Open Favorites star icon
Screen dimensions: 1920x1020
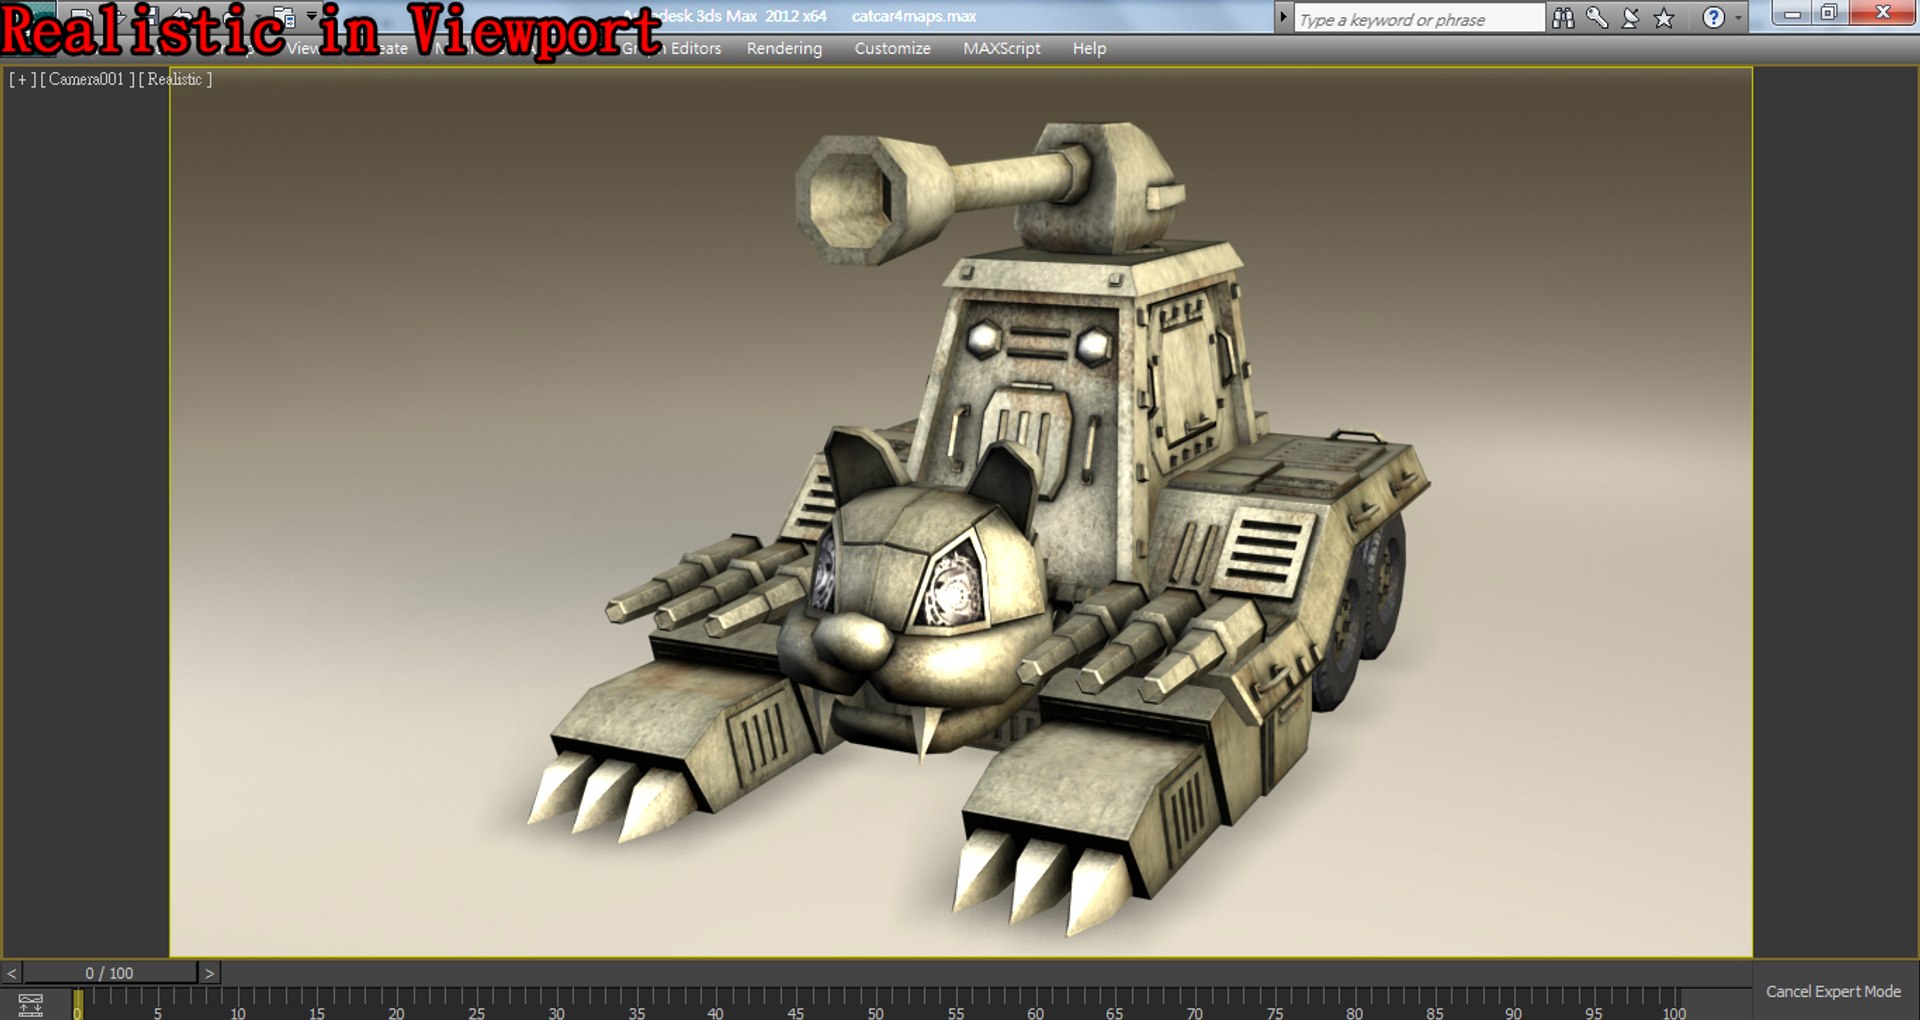(x=1664, y=18)
